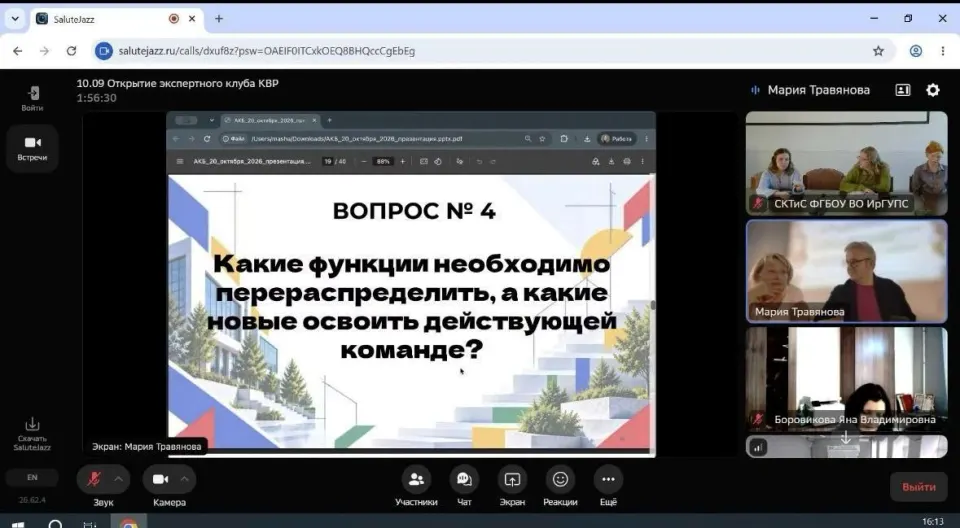Click the signal strength icon on bottom tile

pyautogui.click(x=758, y=447)
